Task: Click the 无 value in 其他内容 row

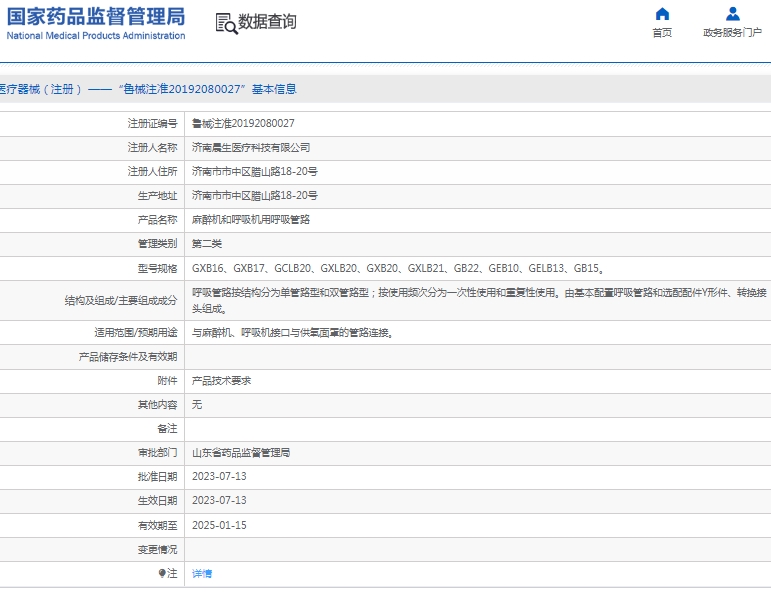Action: pos(197,405)
